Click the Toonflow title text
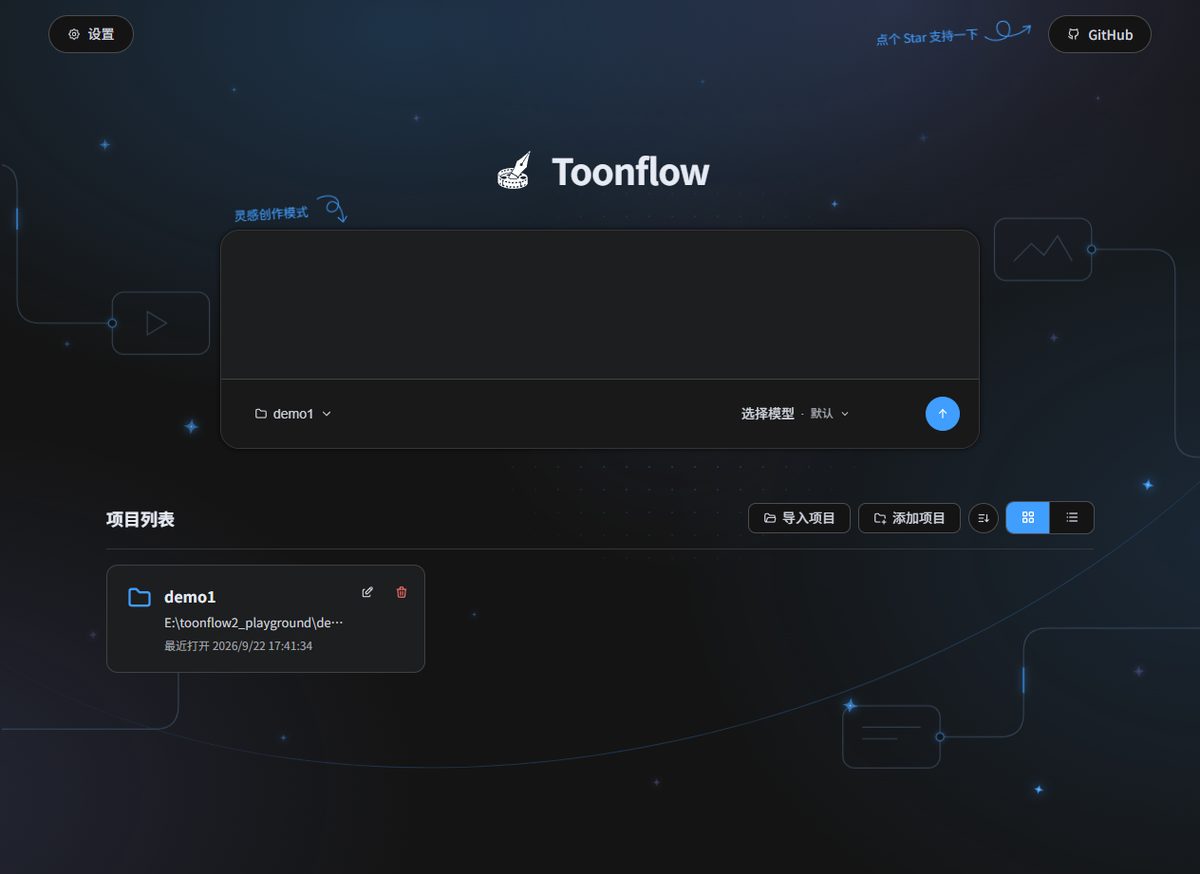This screenshot has height=874, width=1200. (630, 171)
